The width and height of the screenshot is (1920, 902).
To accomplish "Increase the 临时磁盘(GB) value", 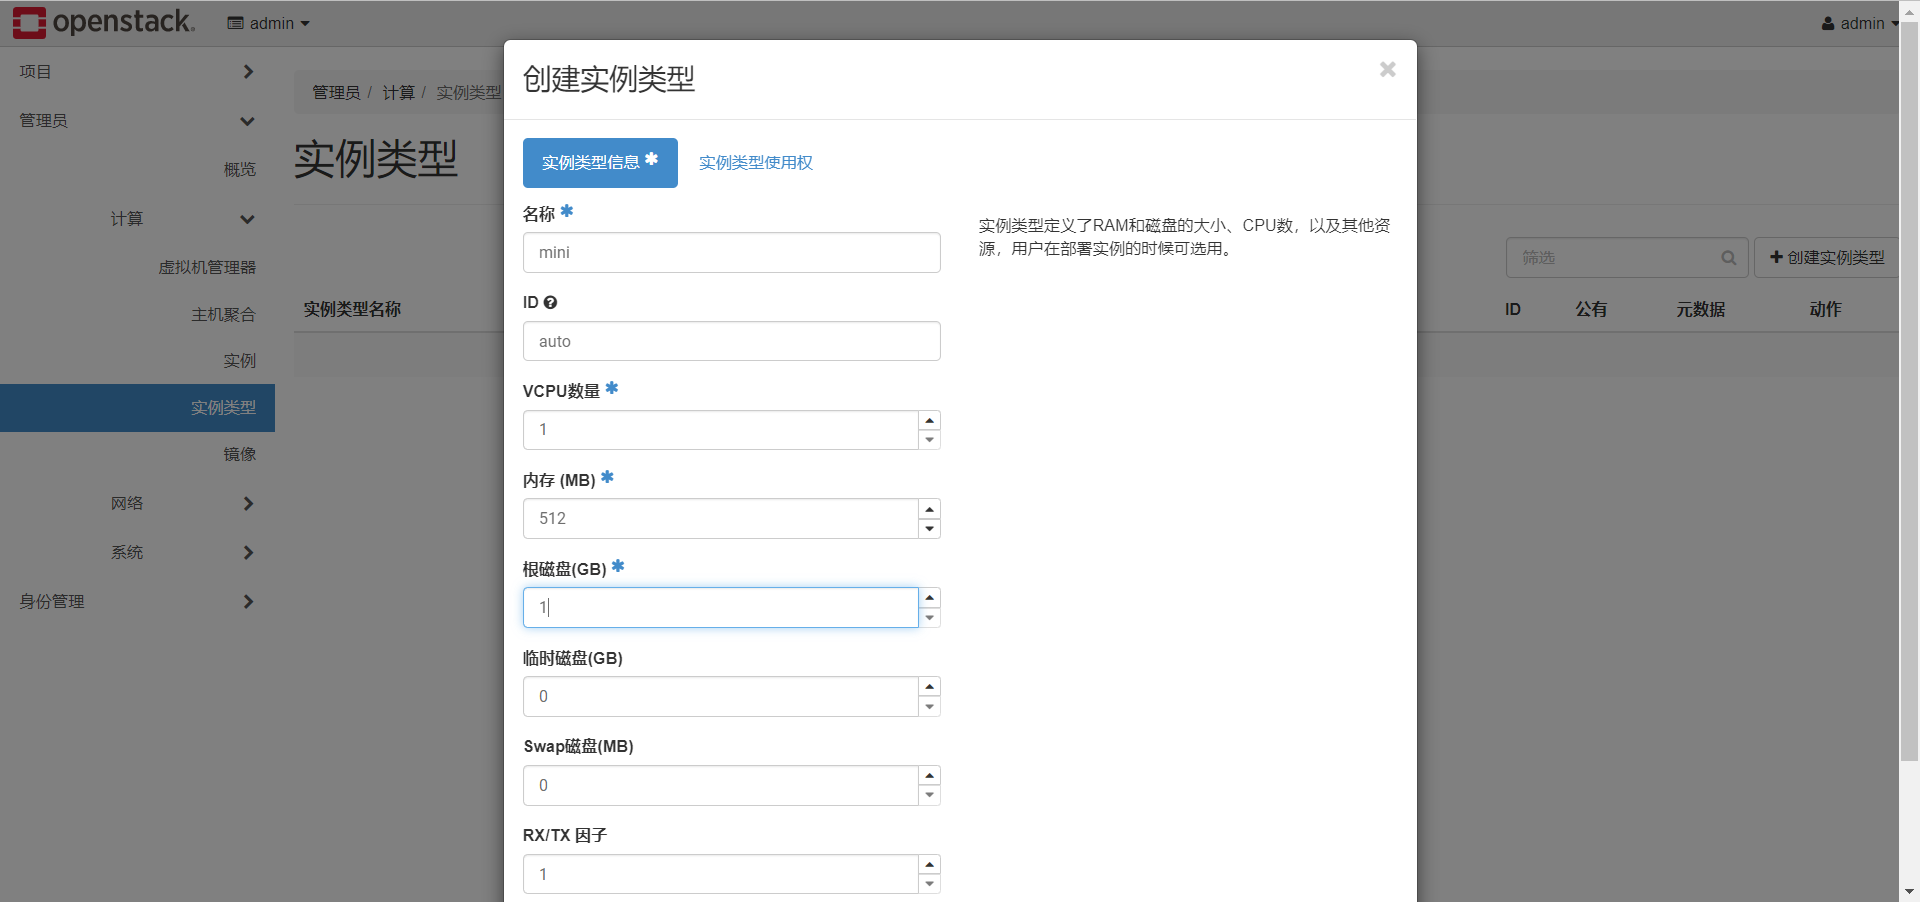I will click(930, 686).
